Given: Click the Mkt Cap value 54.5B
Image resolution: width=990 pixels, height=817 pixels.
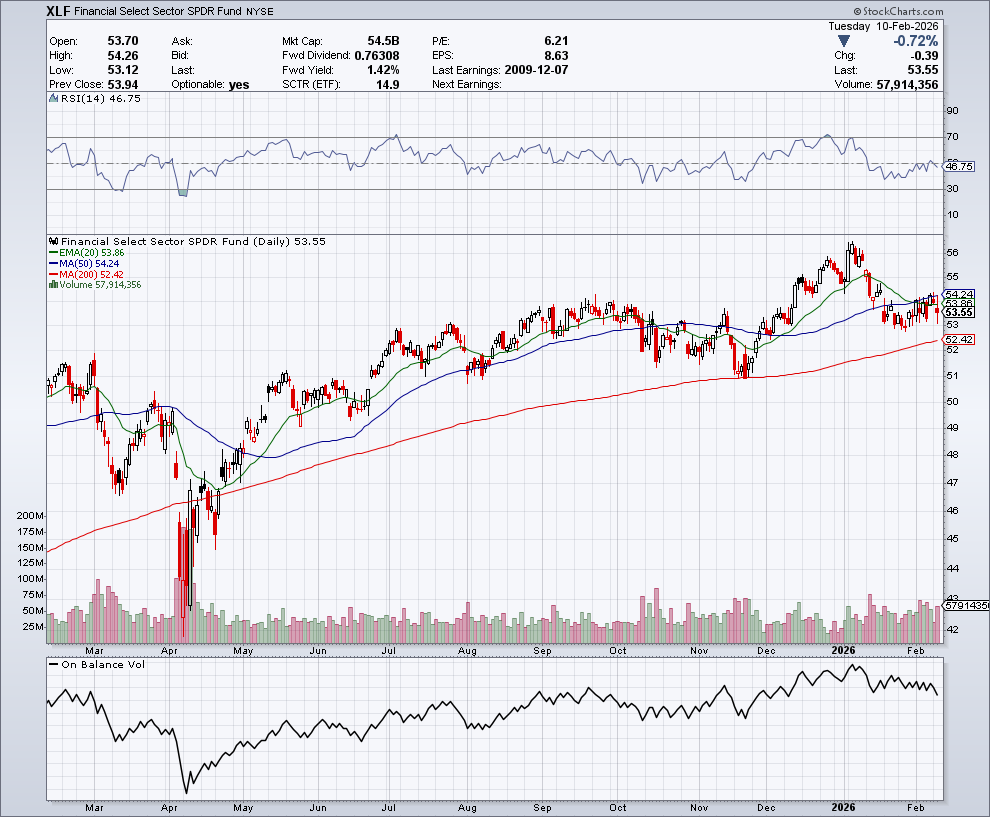Looking at the screenshot, I should tap(383, 41).
